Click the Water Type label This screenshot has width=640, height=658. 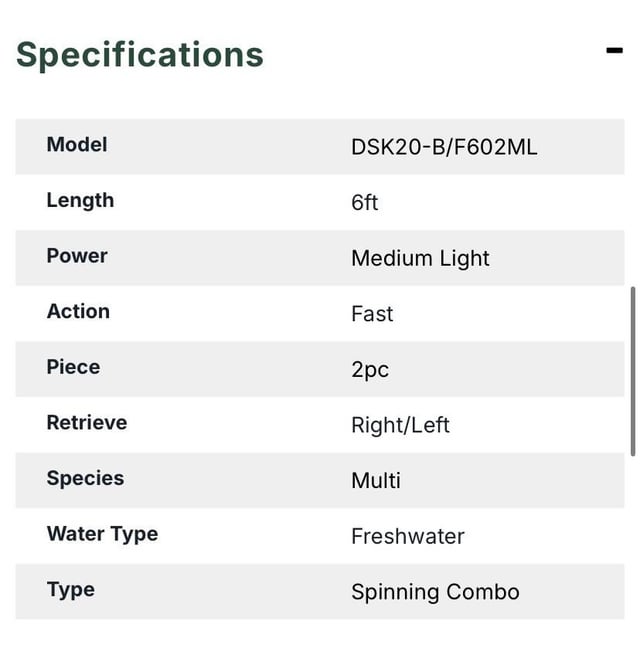click(102, 534)
